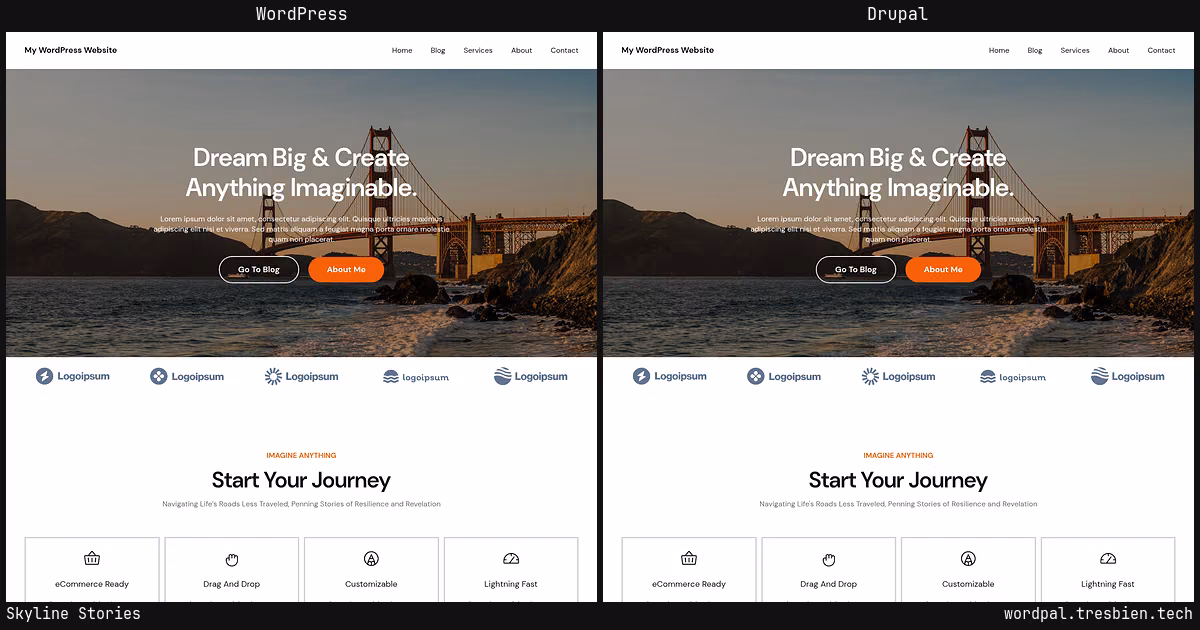Click the four-dot Logoipsum logo in Drupal pane
The height and width of the screenshot is (630, 1200).
(784, 376)
